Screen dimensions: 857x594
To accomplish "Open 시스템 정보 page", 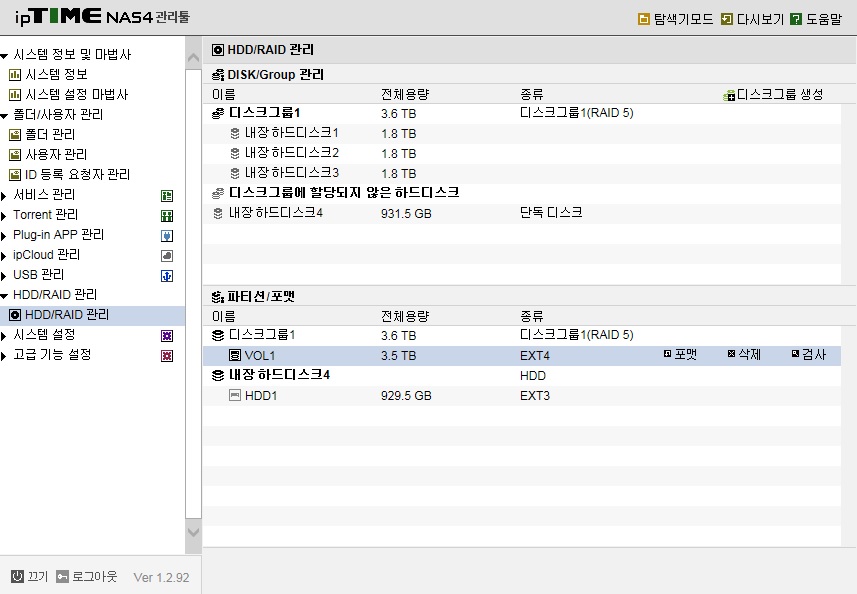I will [x=56, y=74].
